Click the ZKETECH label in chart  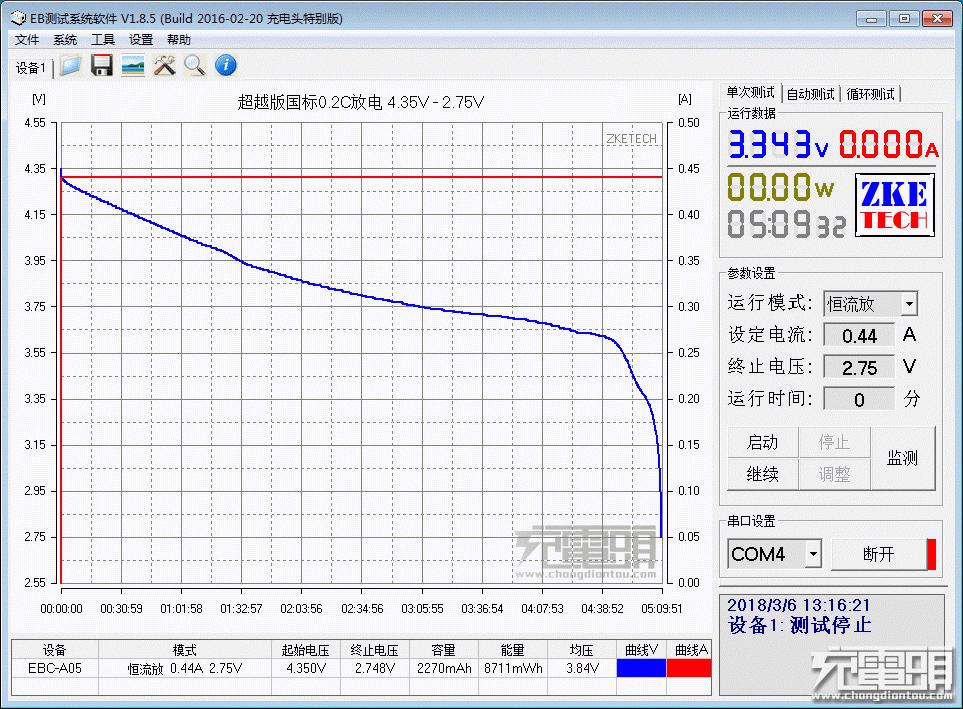pyautogui.click(x=631, y=139)
